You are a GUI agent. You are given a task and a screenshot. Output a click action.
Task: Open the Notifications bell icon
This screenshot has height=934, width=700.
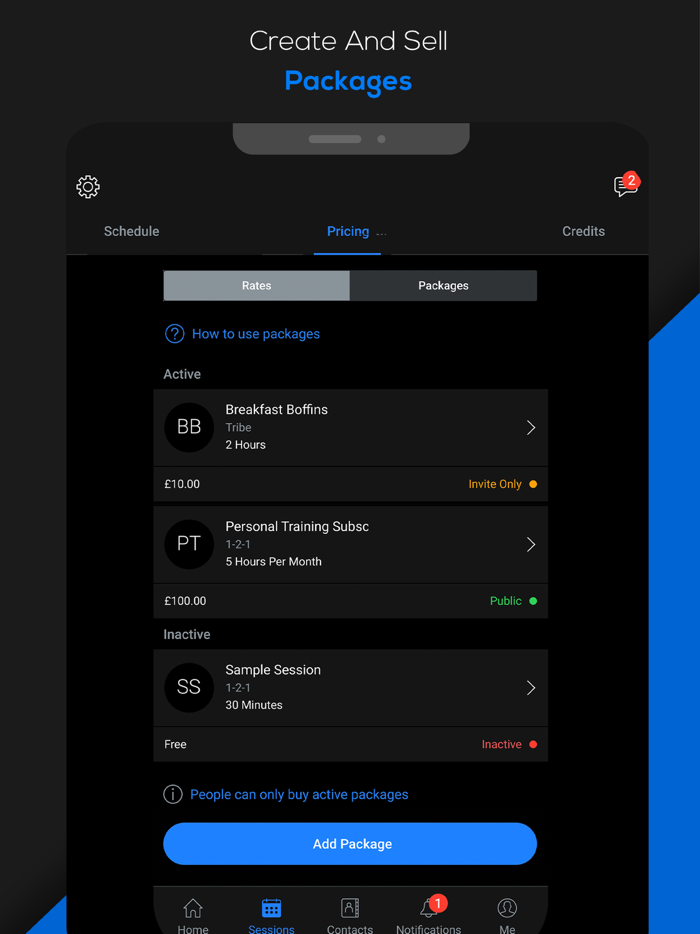coord(428,908)
